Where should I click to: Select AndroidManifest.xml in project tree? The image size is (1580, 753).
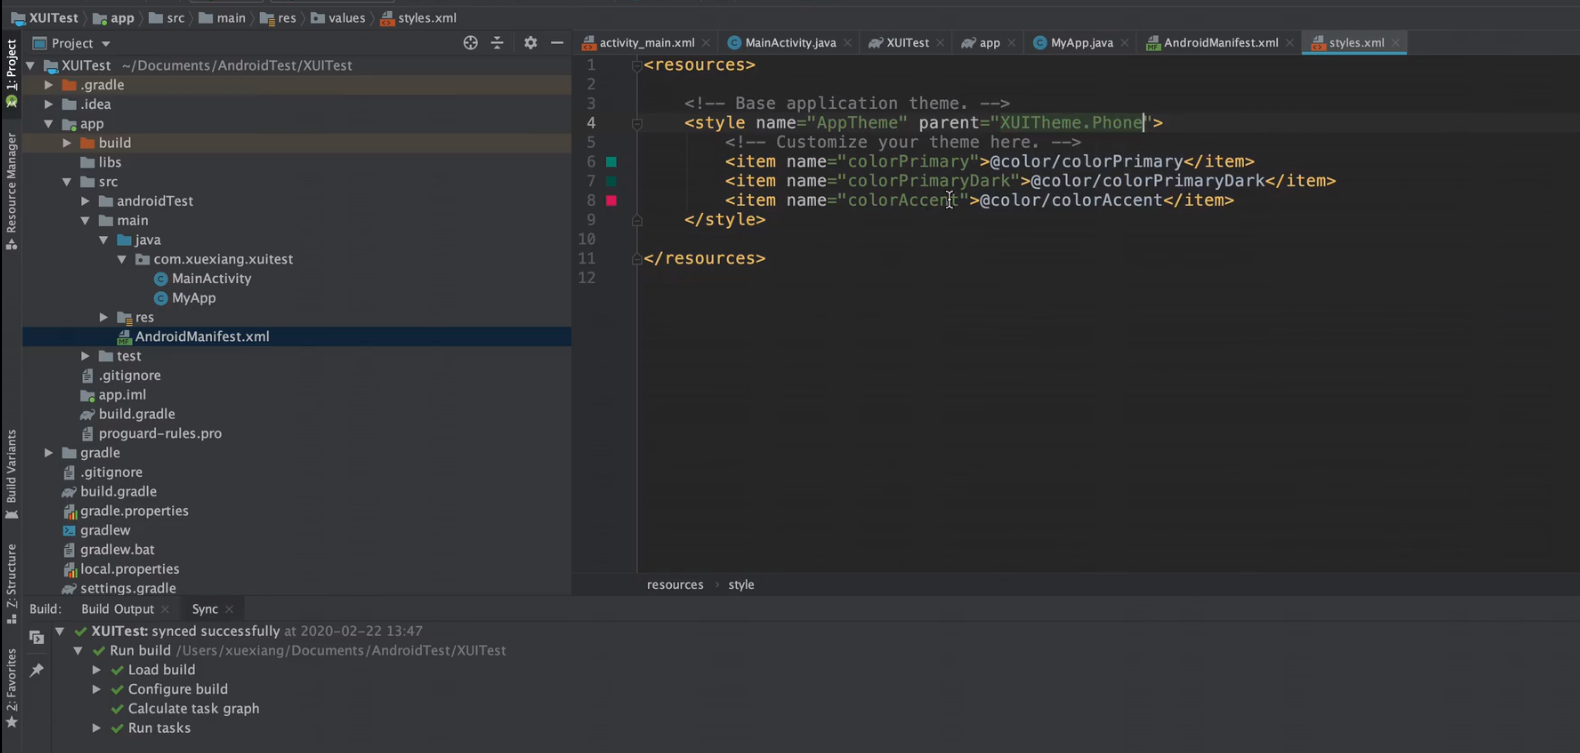202,337
